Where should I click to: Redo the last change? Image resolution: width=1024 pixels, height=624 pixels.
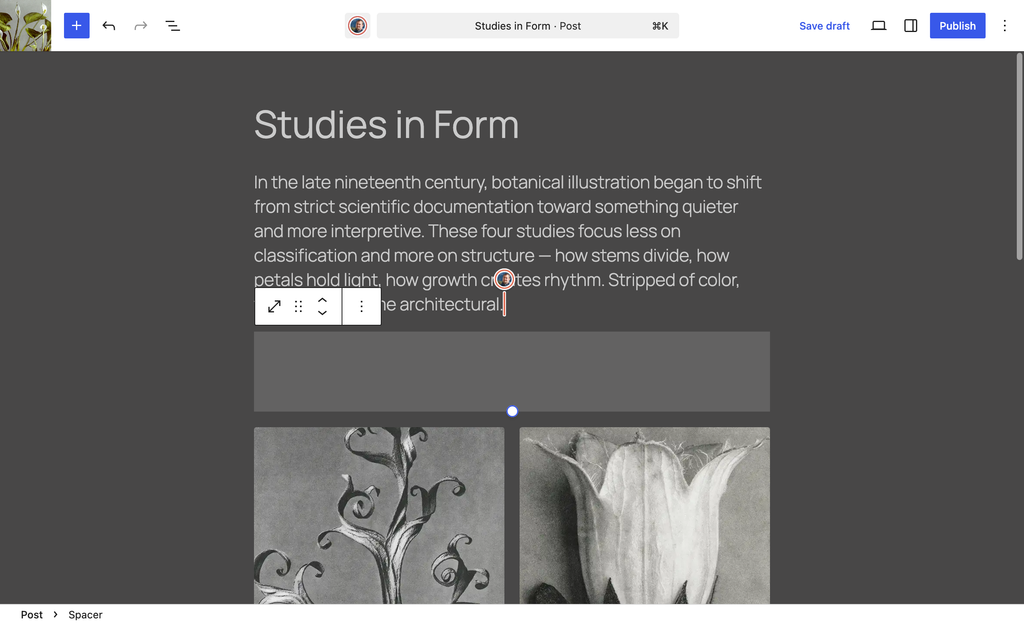[x=140, y=25]
